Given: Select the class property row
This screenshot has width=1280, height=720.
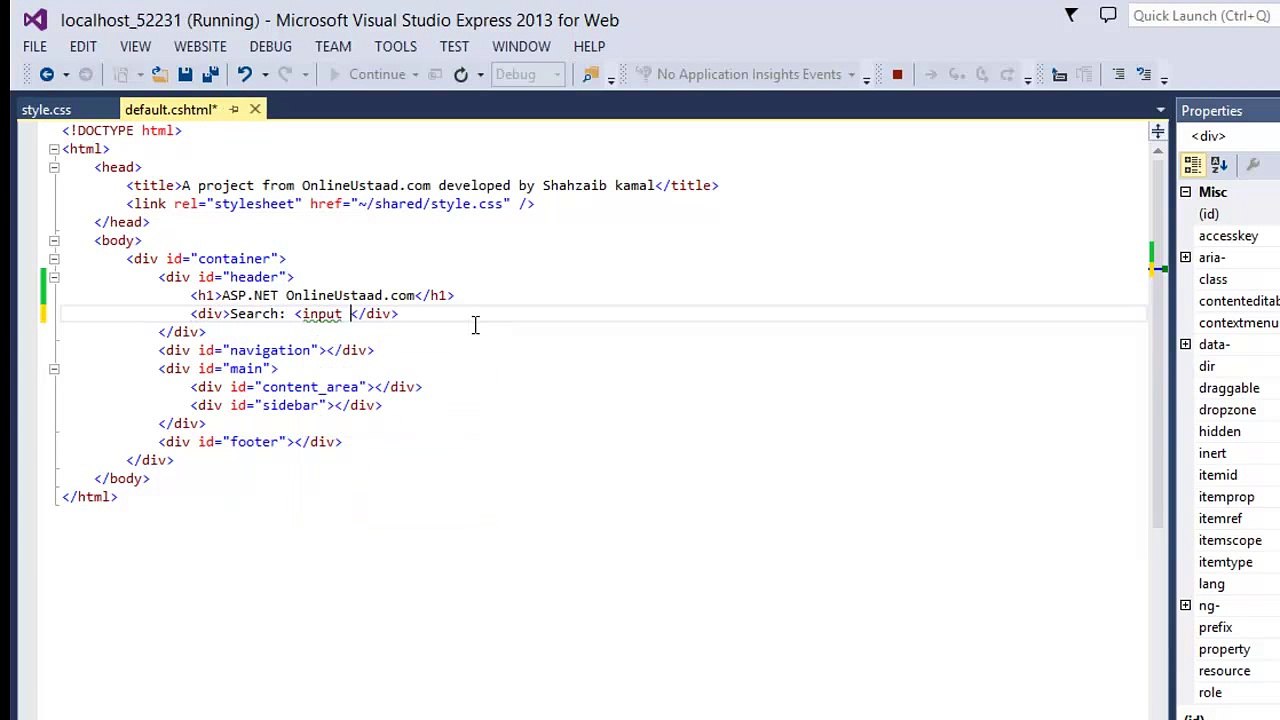Looking at the screenshot, I should [x=1229, y=279].
